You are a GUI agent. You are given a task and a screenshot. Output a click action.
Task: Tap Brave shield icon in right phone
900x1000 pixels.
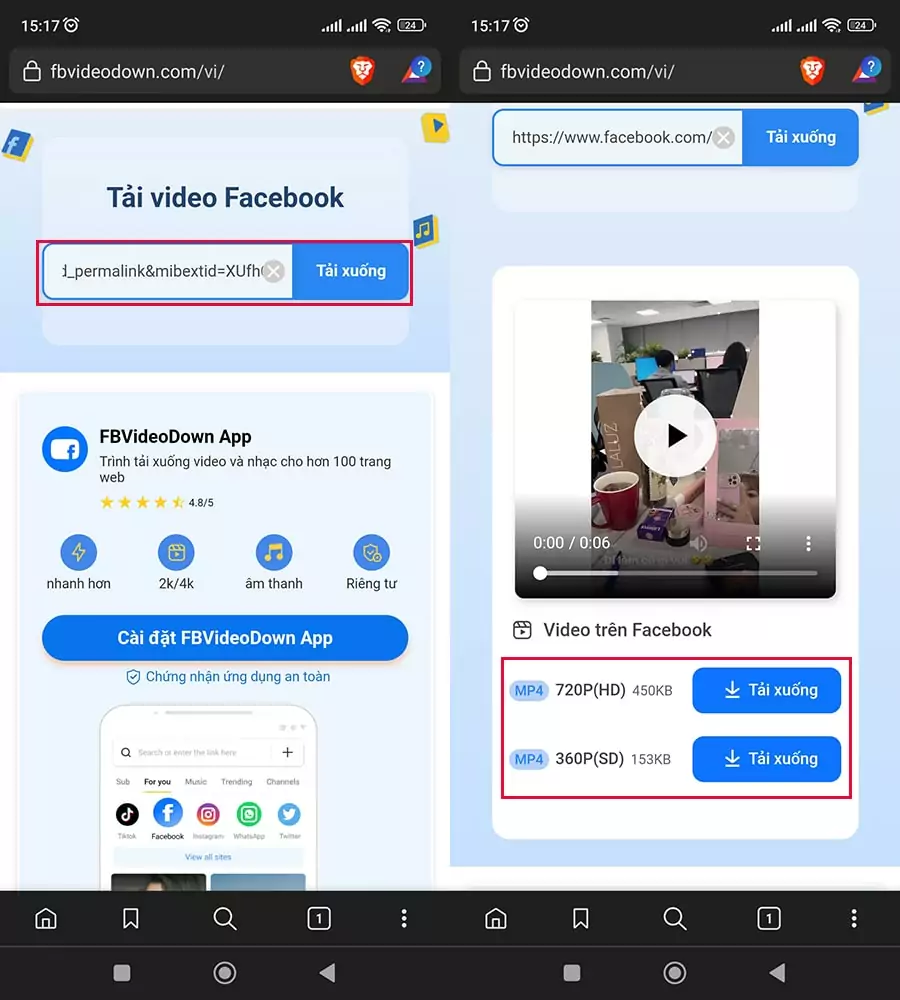[x=812, y=70]
